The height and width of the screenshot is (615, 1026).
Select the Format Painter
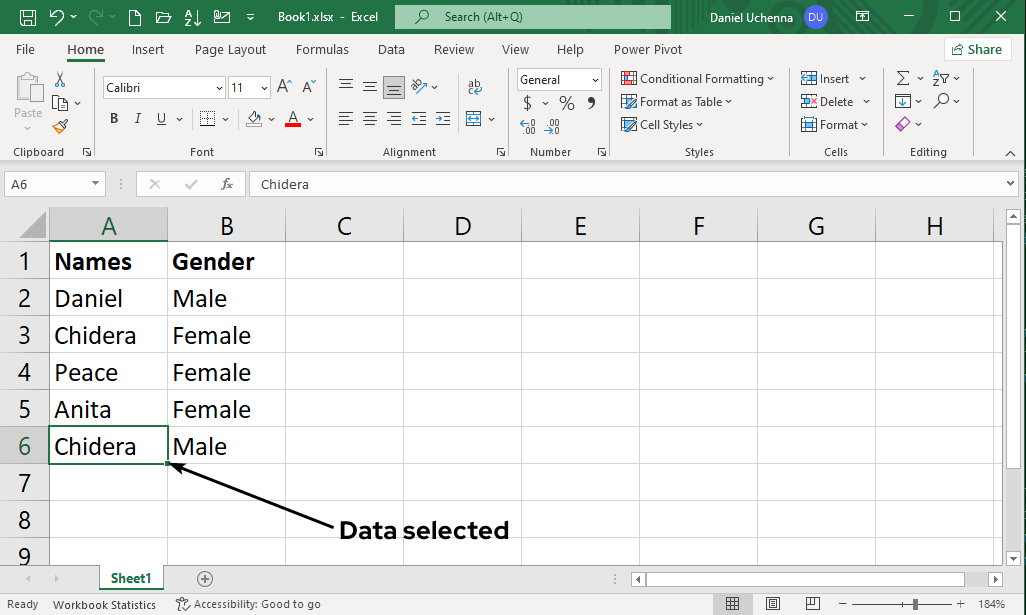coord(59,126)
